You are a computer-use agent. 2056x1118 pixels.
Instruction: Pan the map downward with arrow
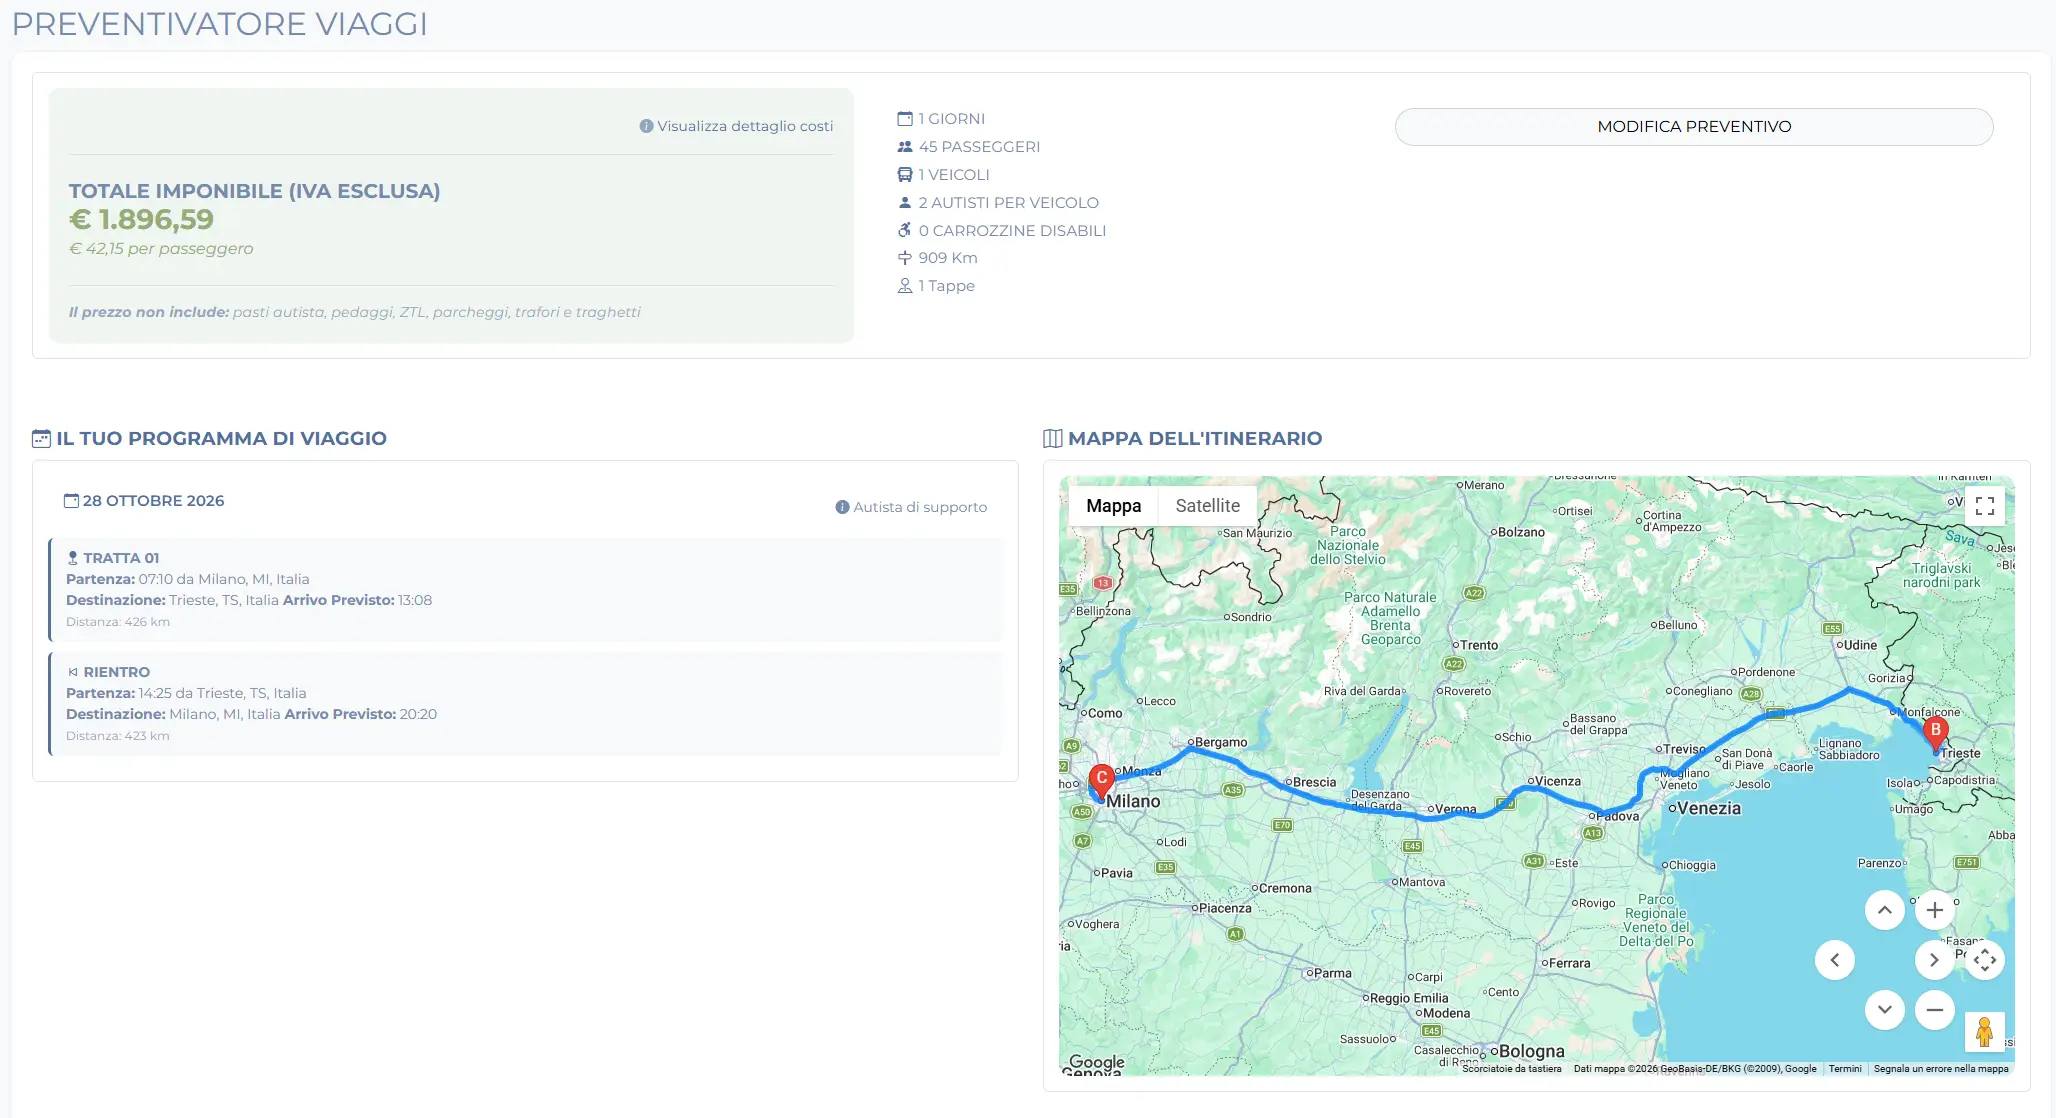coord(1885,1010)
